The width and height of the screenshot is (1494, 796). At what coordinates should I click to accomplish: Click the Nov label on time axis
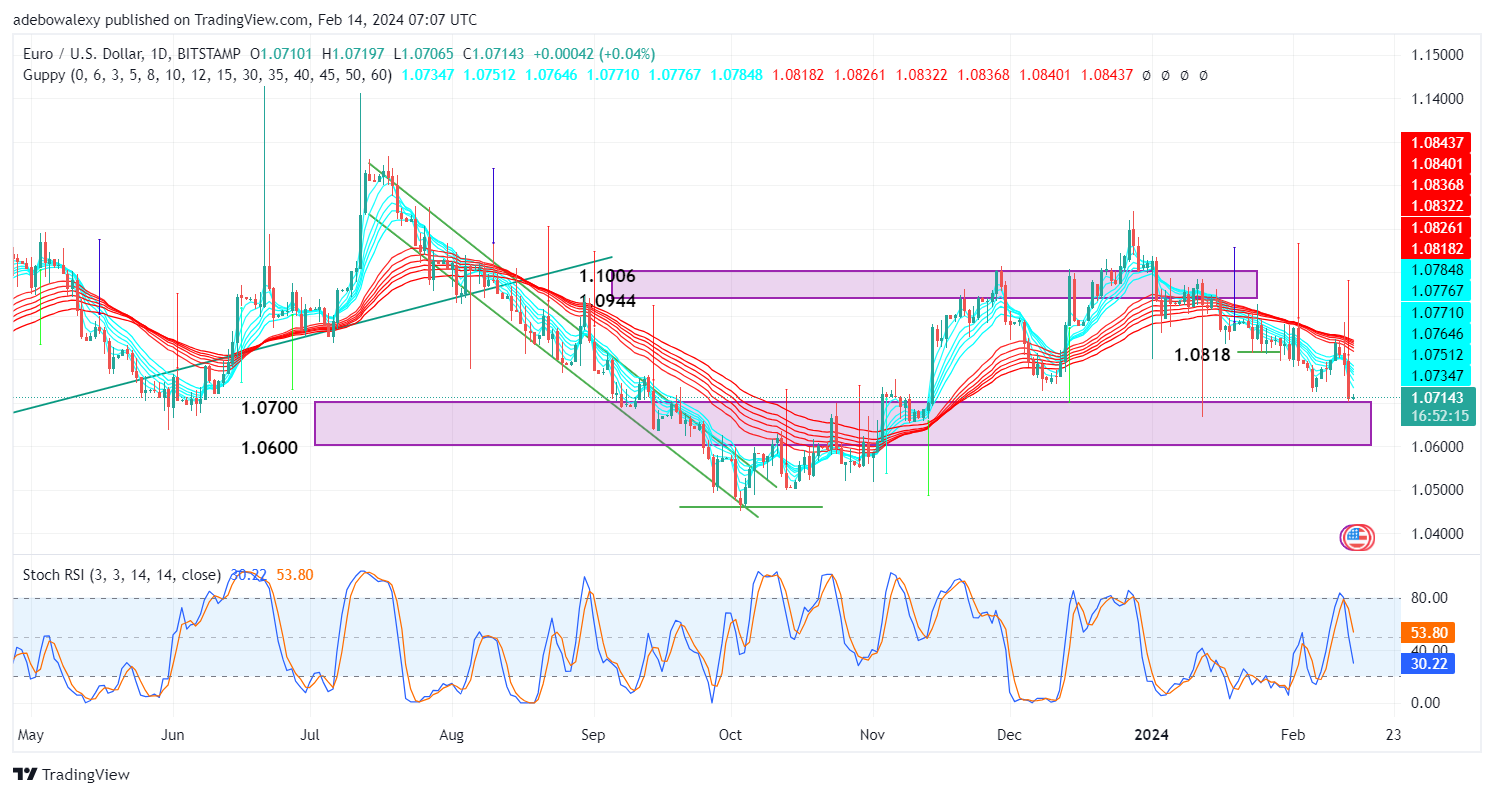[x=873, y=735]
